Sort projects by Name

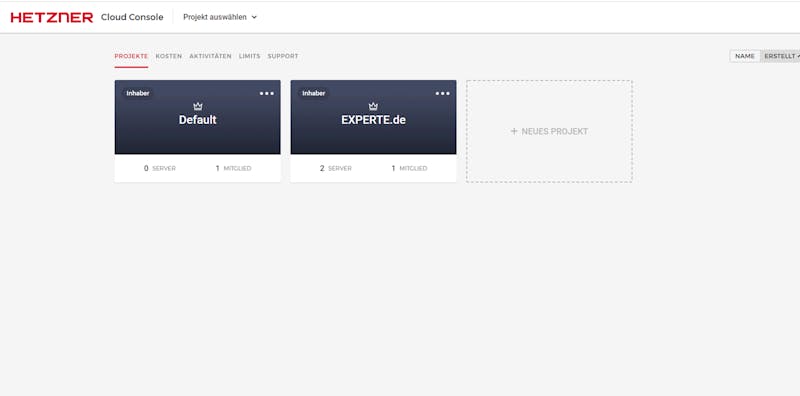tap(745, 56)
